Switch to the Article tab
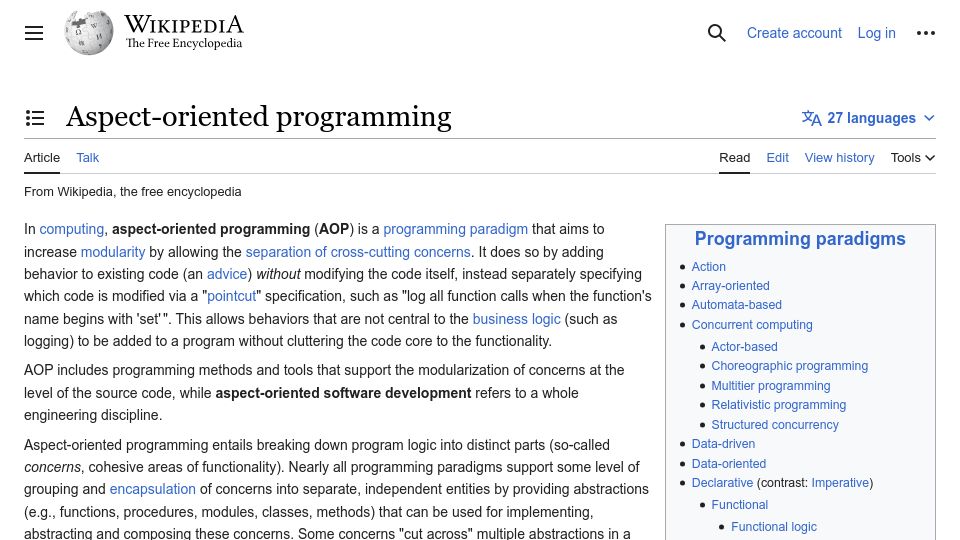Image resolution: width=960 pixels, height=540 pixels. click(x=42, y=157)
